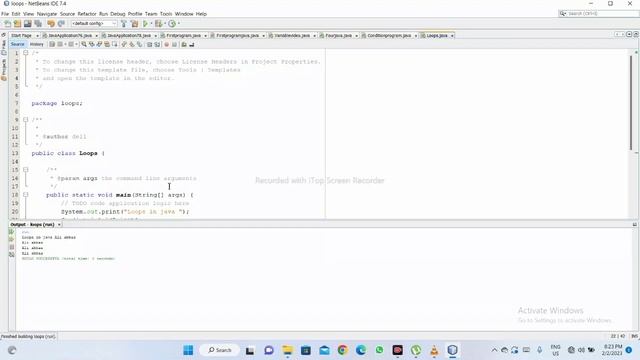Screen dimensions: 640x360
Task: Open the Tools menu
Action: point(166,14)
